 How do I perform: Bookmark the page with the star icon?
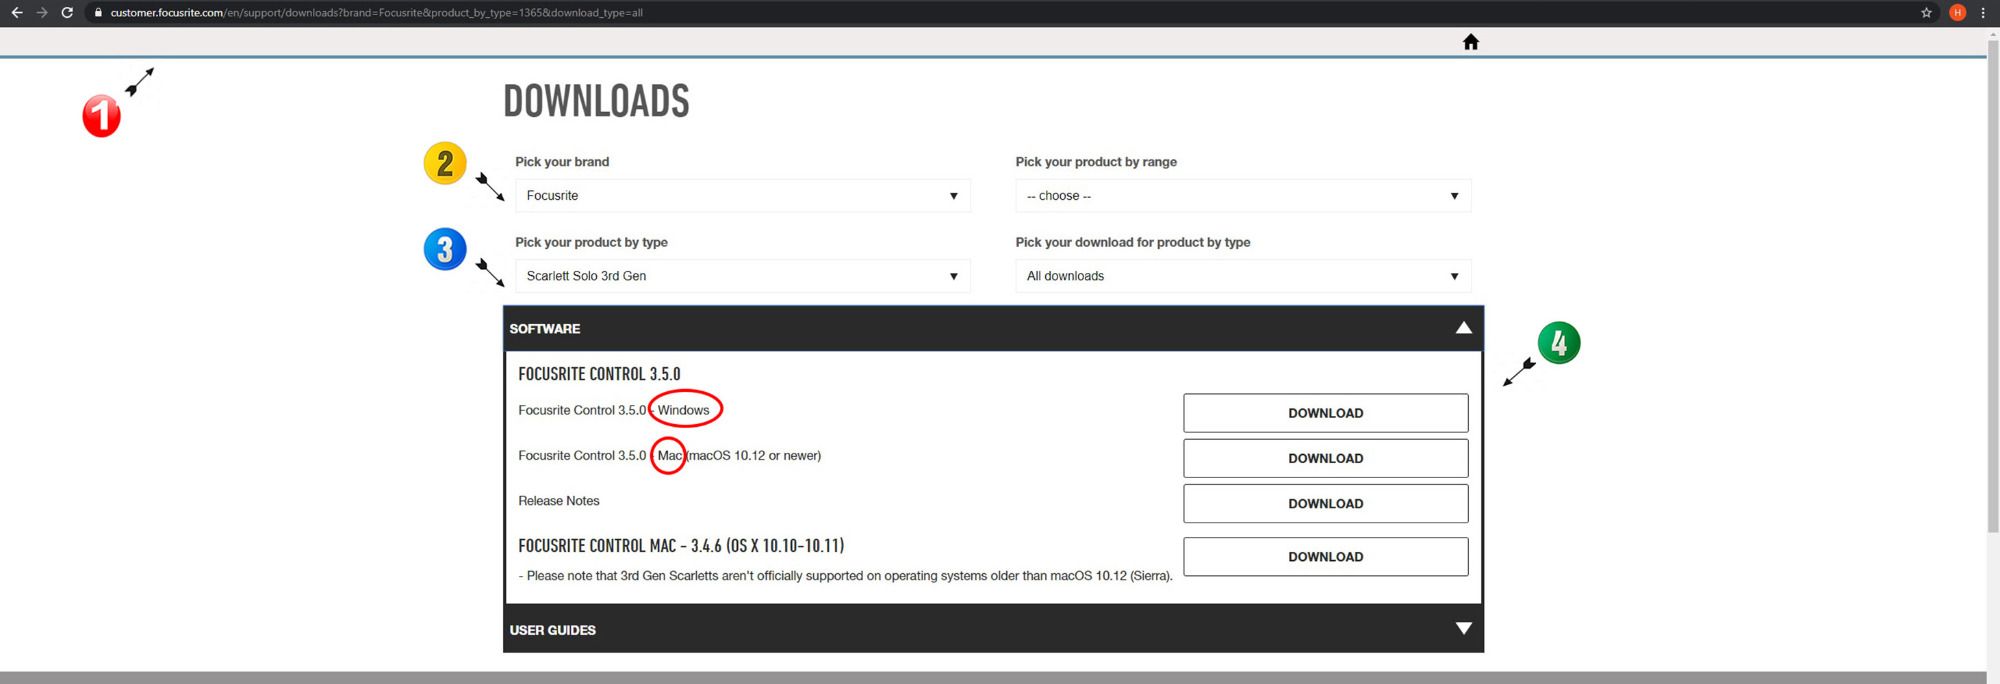coord(1926,13)
